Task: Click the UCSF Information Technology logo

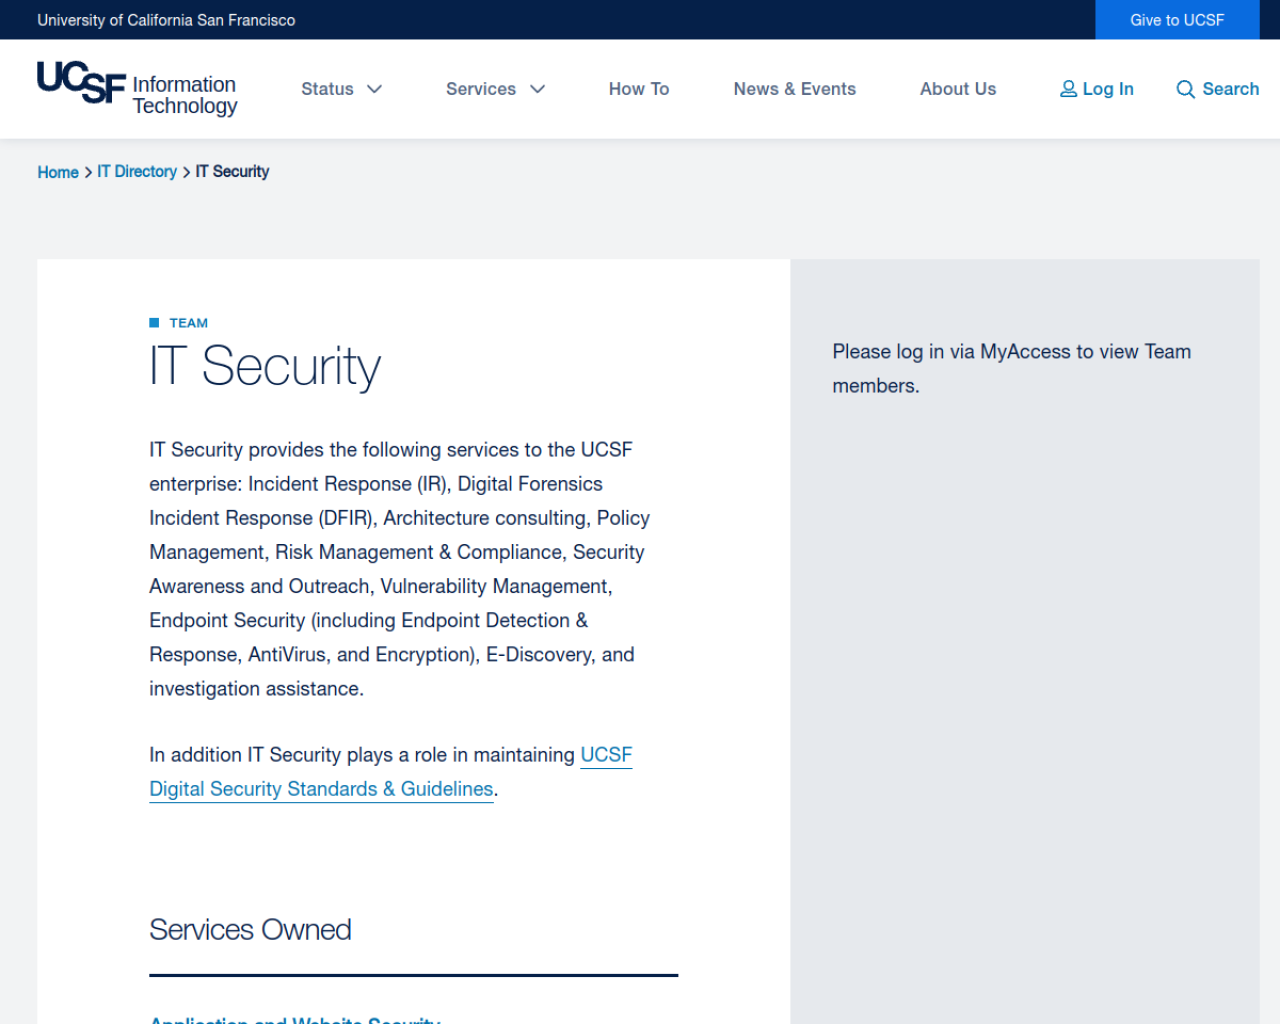Action: (137, 89)
